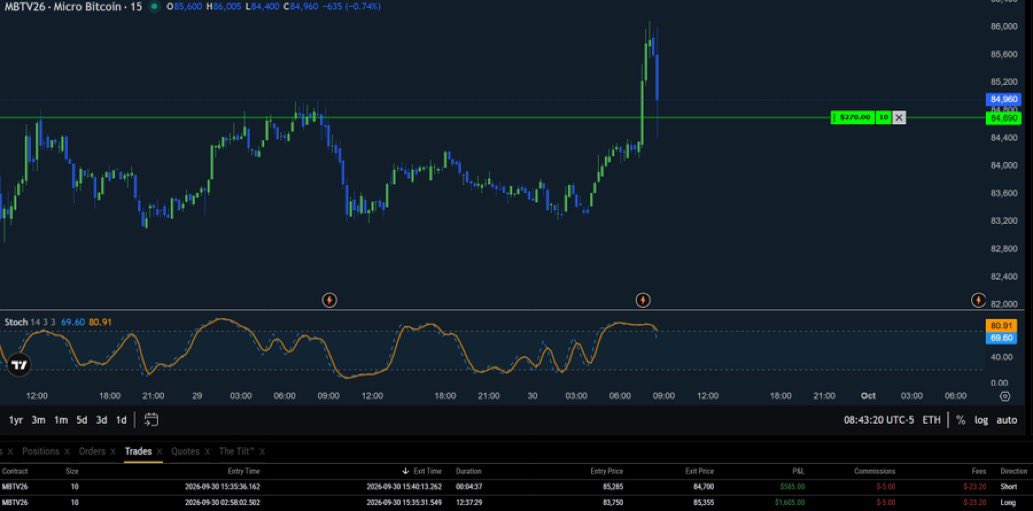This screenshot has height=511, width=1033.
Task: Click entry price 85,285 cell
Action: pyautogui.click(x=612, y=487)
